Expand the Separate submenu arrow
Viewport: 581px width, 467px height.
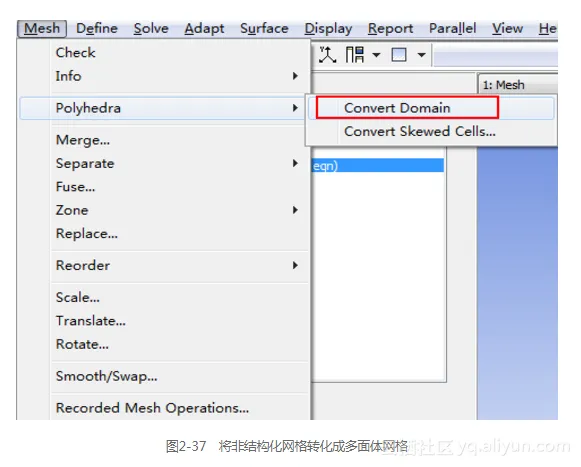click(295, 163)
